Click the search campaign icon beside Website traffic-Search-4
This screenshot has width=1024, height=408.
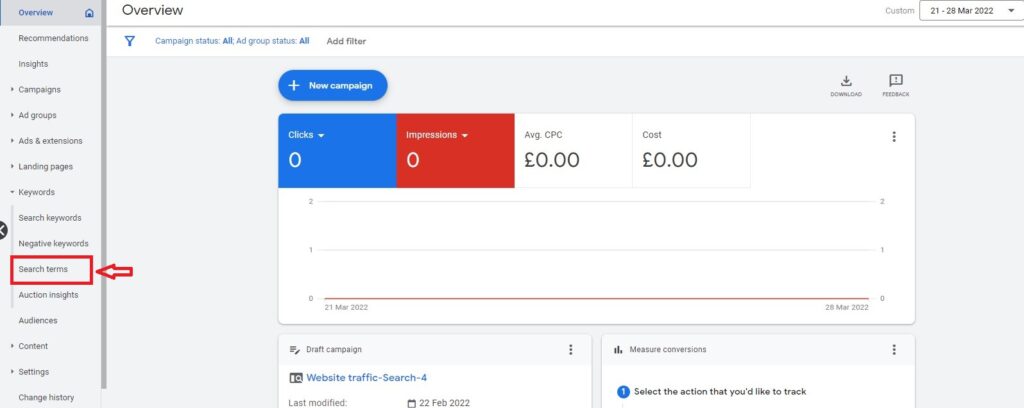click(x=296, y=378)
